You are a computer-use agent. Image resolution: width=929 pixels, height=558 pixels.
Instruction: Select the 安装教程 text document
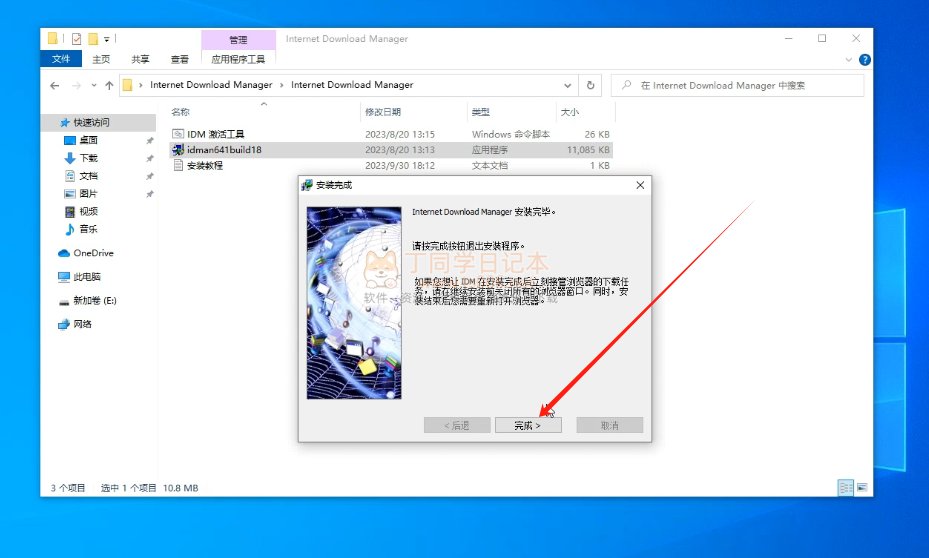click(205, 165)
